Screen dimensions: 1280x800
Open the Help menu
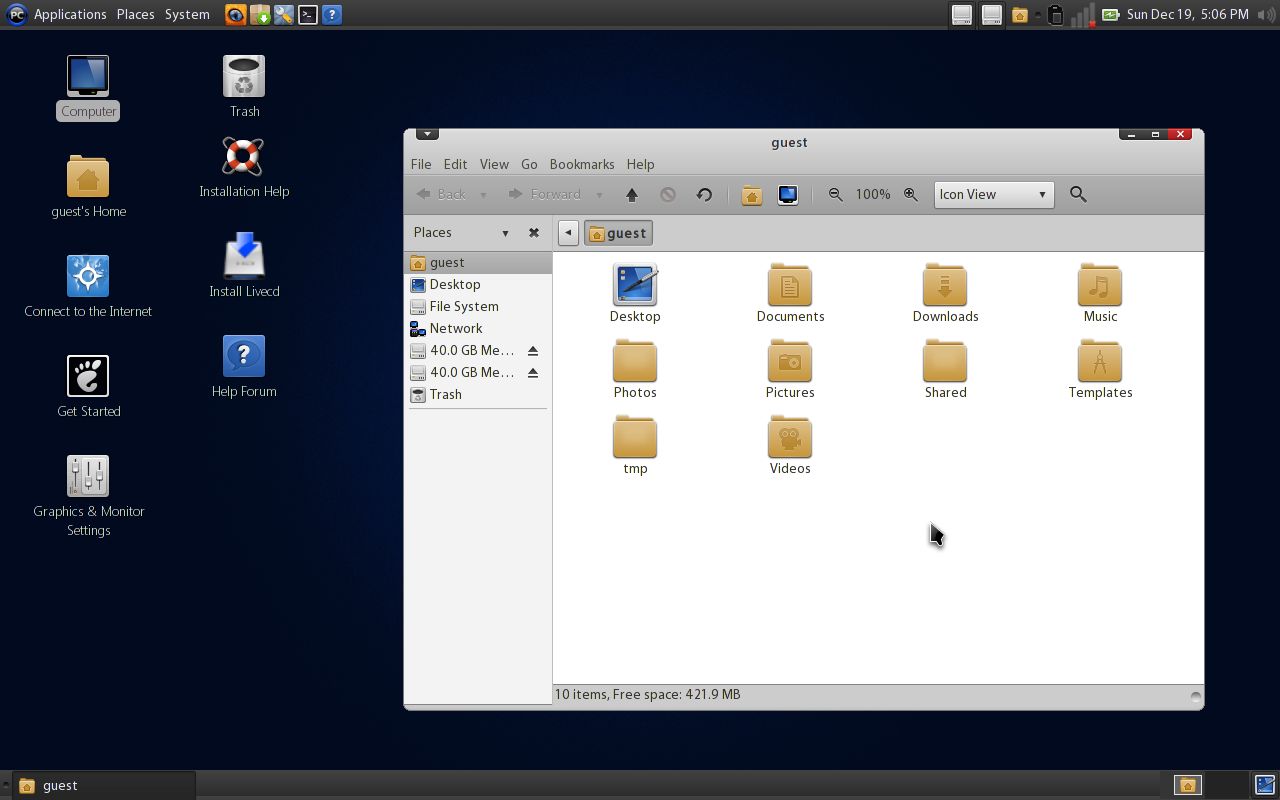click(640, 164)
